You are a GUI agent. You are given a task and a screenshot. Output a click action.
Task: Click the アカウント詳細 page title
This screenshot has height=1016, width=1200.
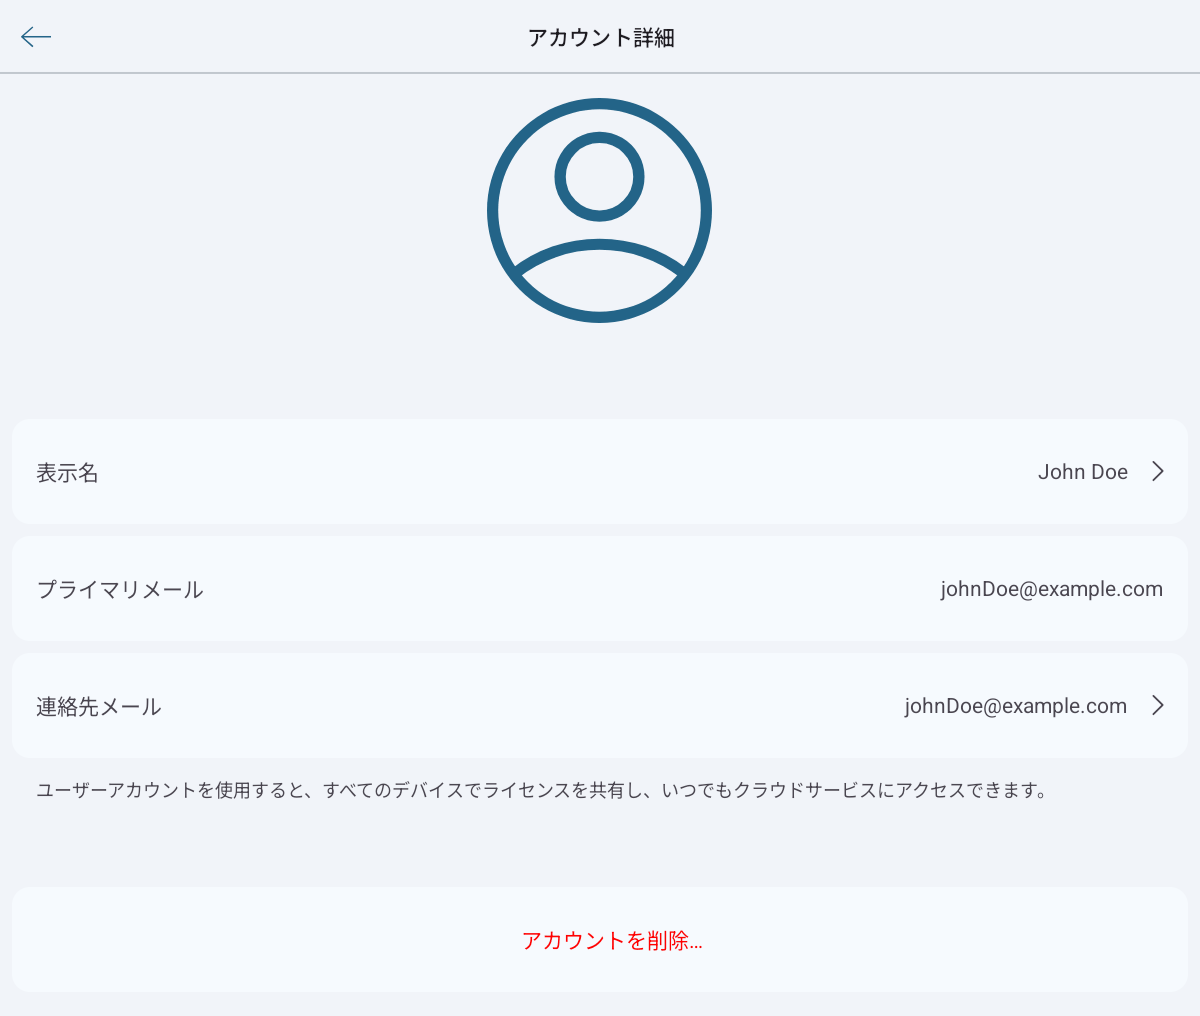pyautogui.click(x=601, y=37)
